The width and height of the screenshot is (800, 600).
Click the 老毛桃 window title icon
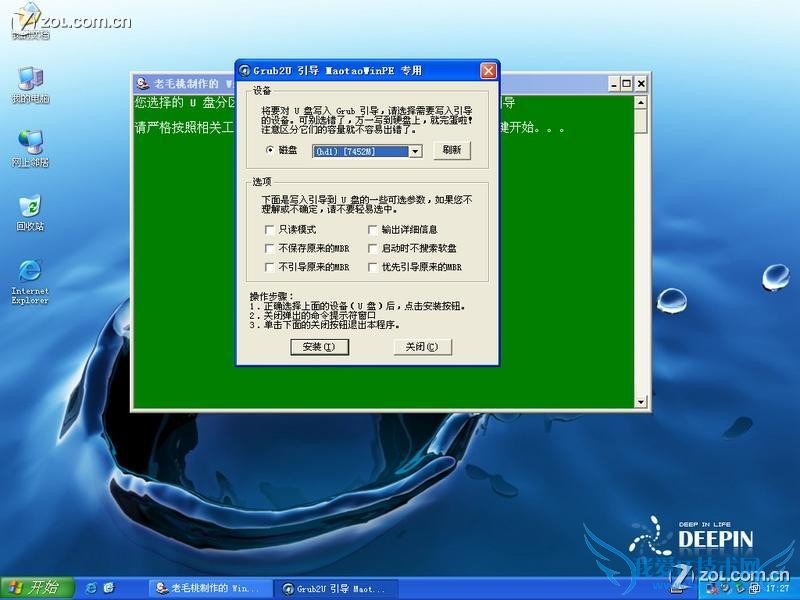pyautogui.click(x=143, y=83)
